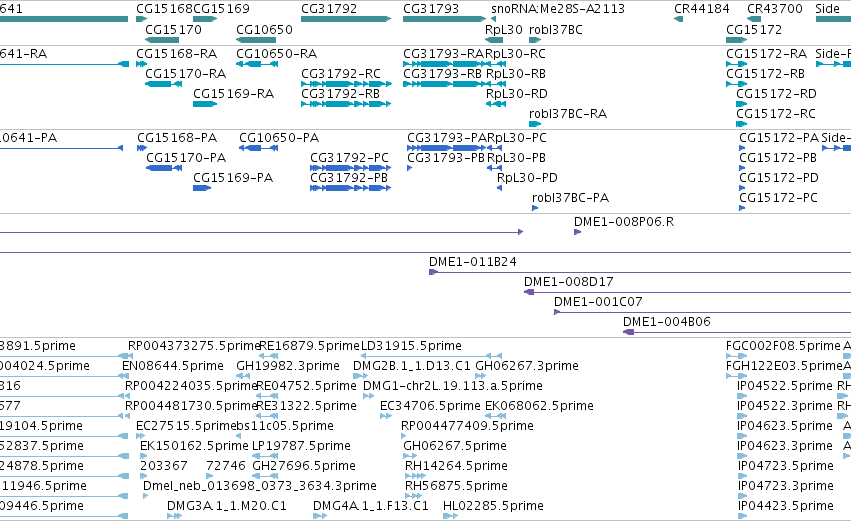Click the CG15172-PD protein label

tap(779, 178)
